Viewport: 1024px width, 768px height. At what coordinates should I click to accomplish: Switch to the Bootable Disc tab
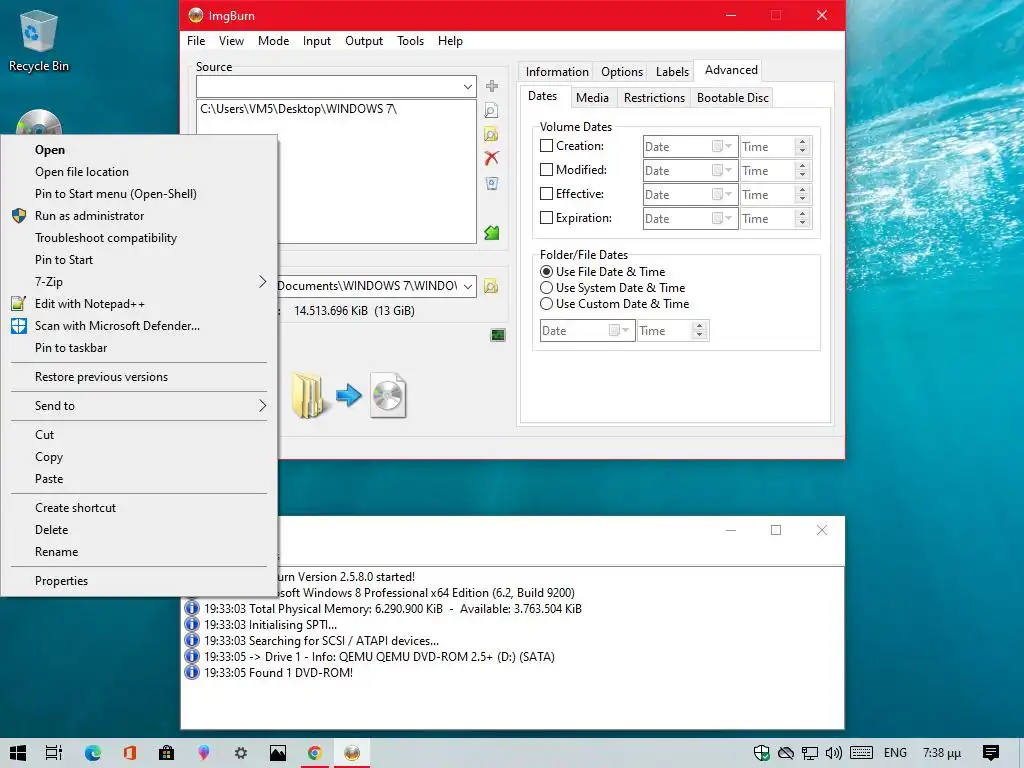coord(732,97)
